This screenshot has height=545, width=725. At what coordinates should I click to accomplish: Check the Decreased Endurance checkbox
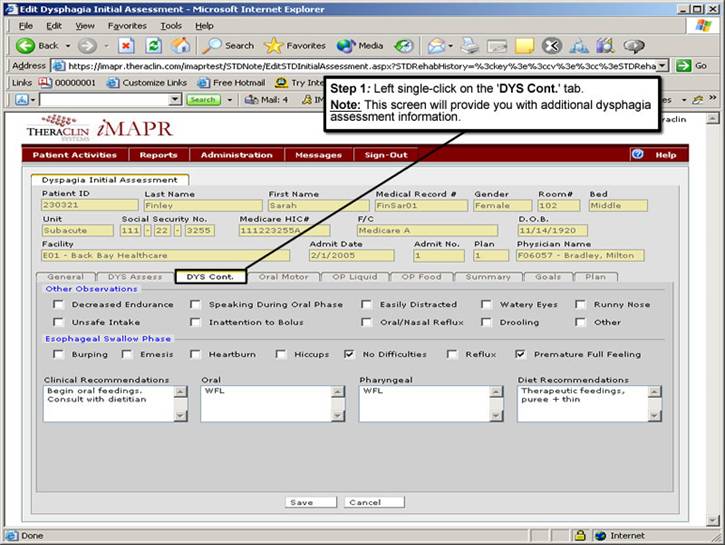click(x=59, y=305)
